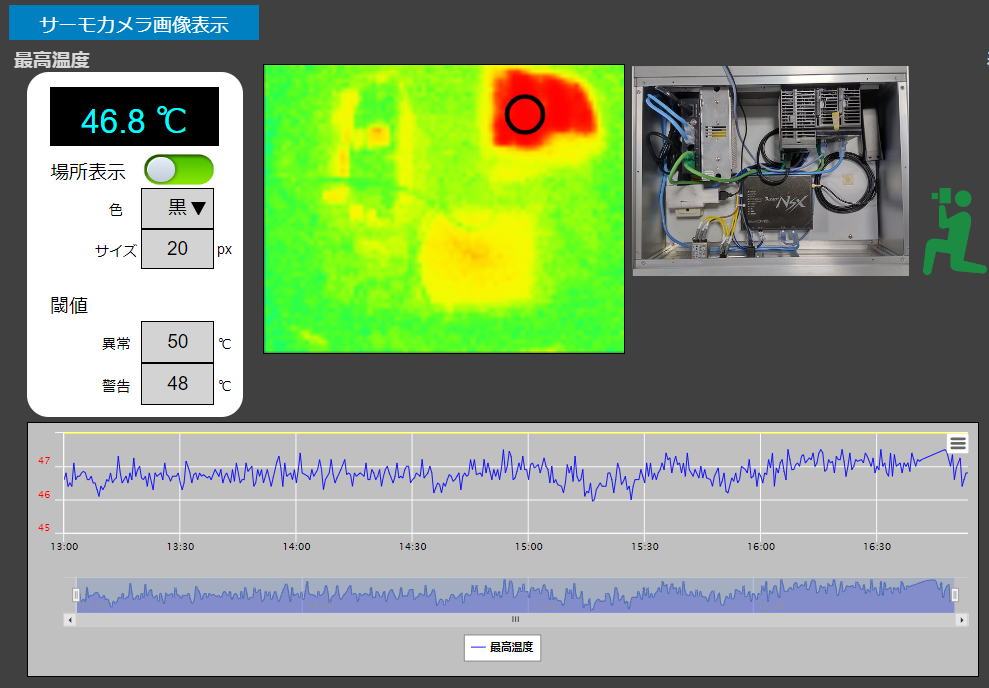This screenshot has height=688, width=989.
Task: Click the 警告 threshold field showing 48
Action: pos(177,384)
